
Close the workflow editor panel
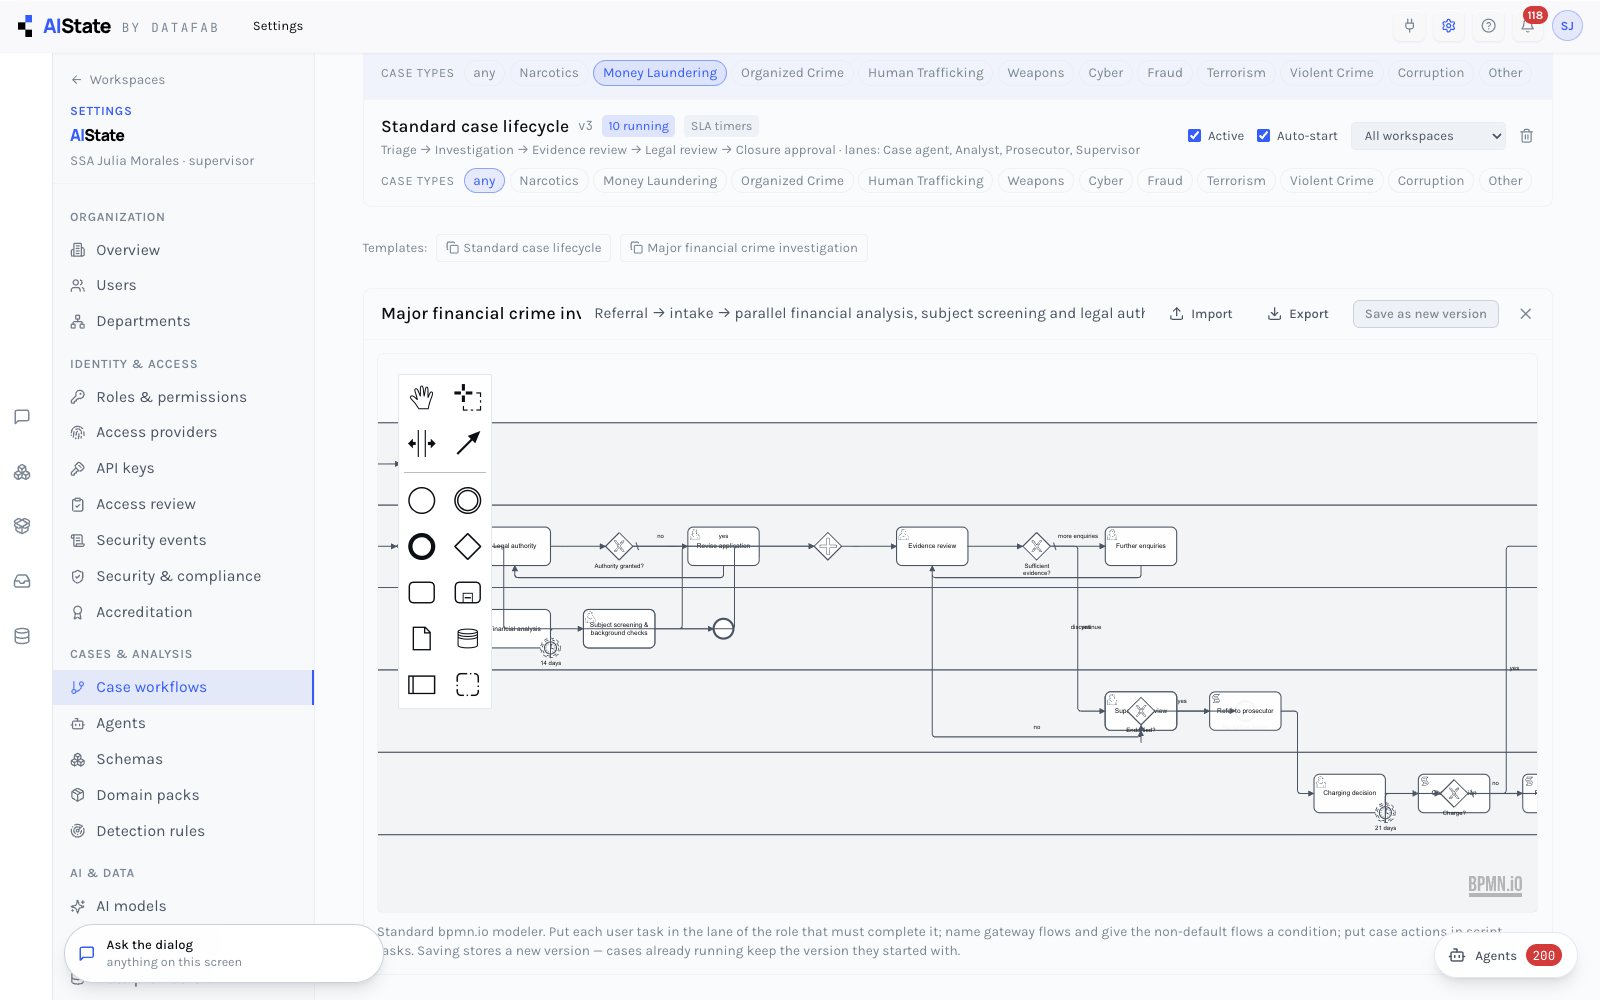(1525, 314)
